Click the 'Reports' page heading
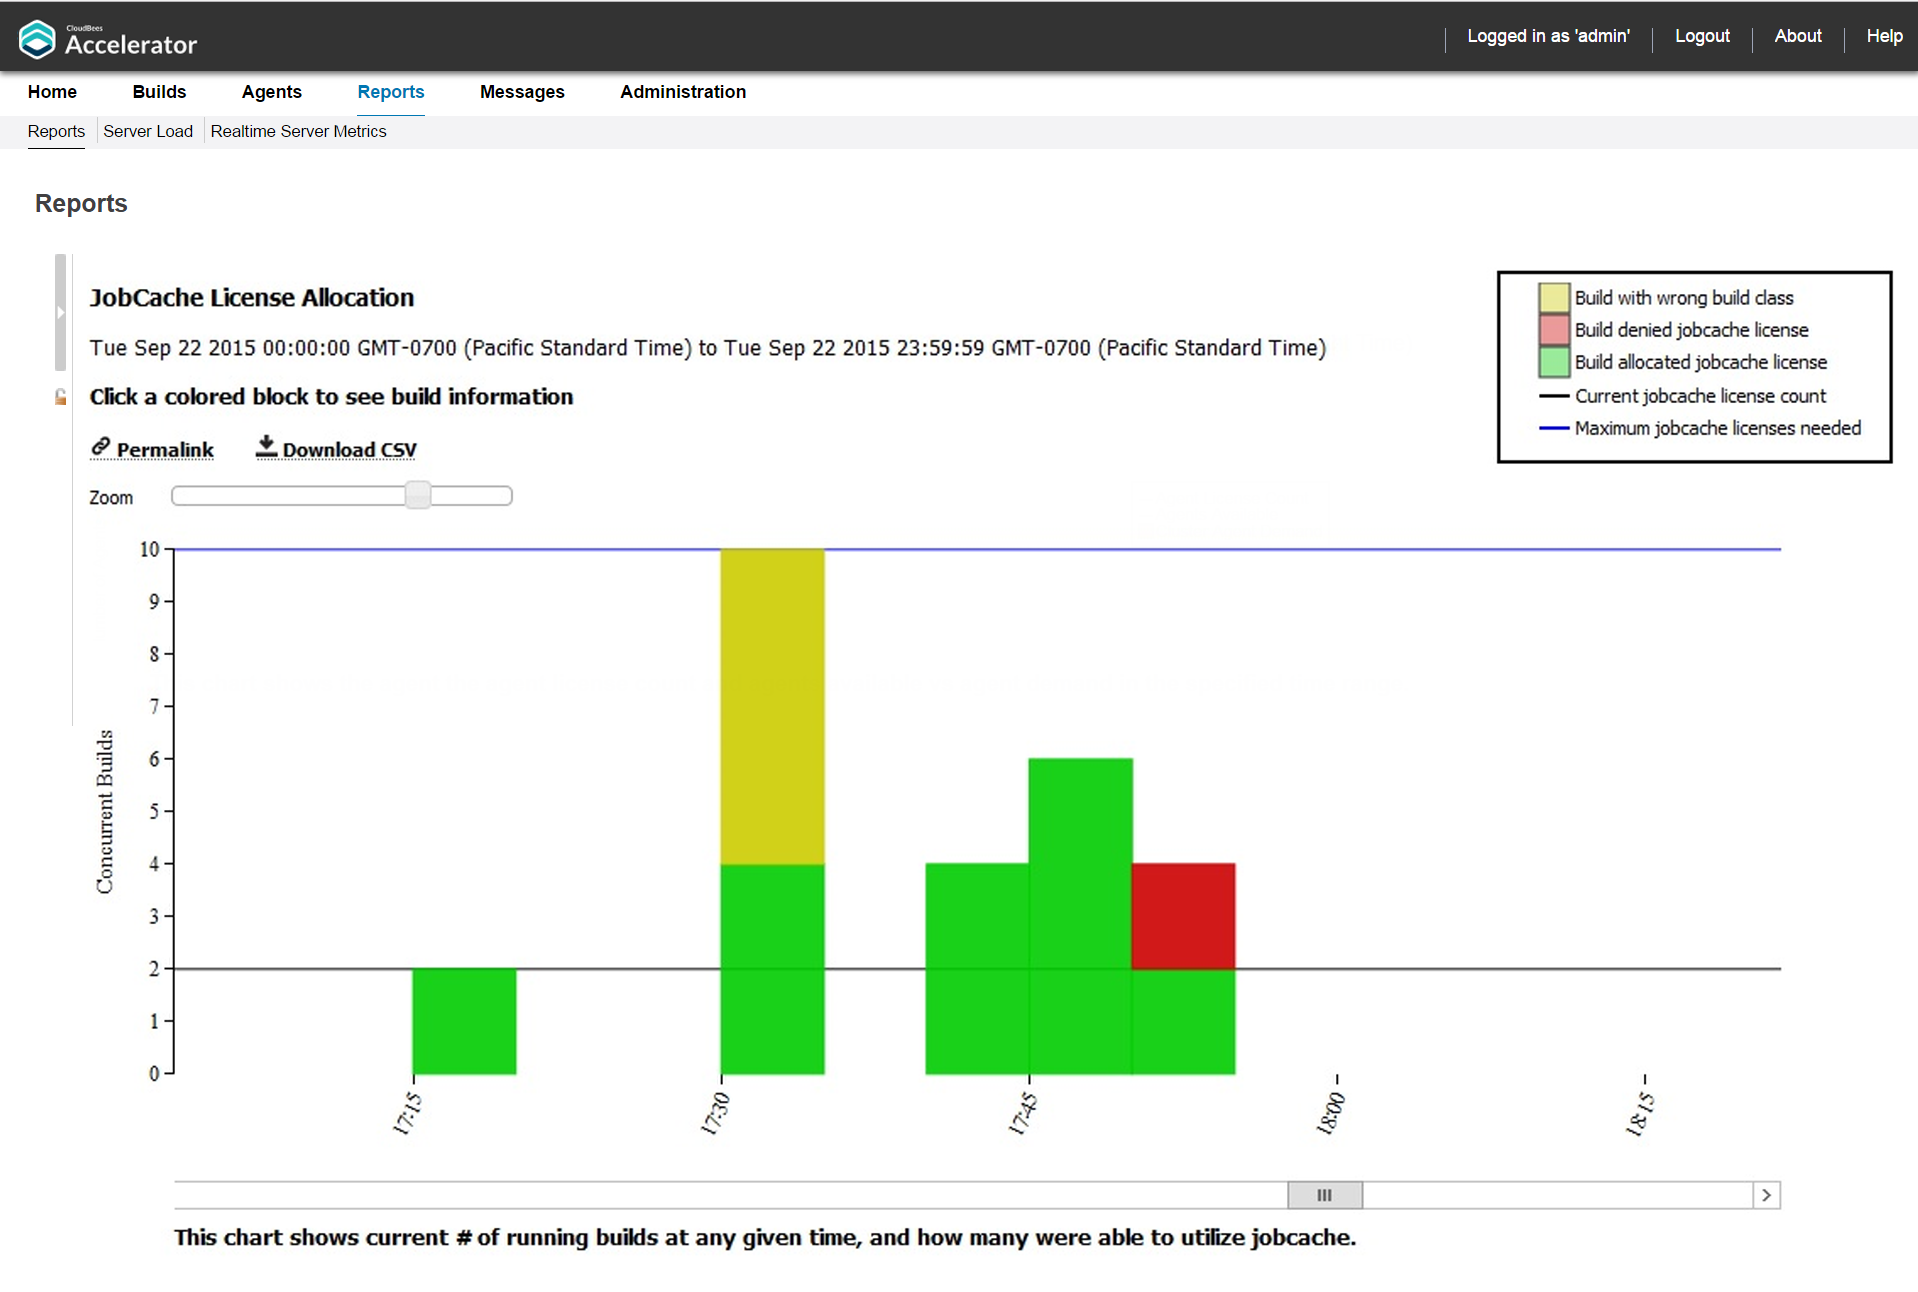This screenshot has width=1918, height=1292. click(x=81, y=203)
